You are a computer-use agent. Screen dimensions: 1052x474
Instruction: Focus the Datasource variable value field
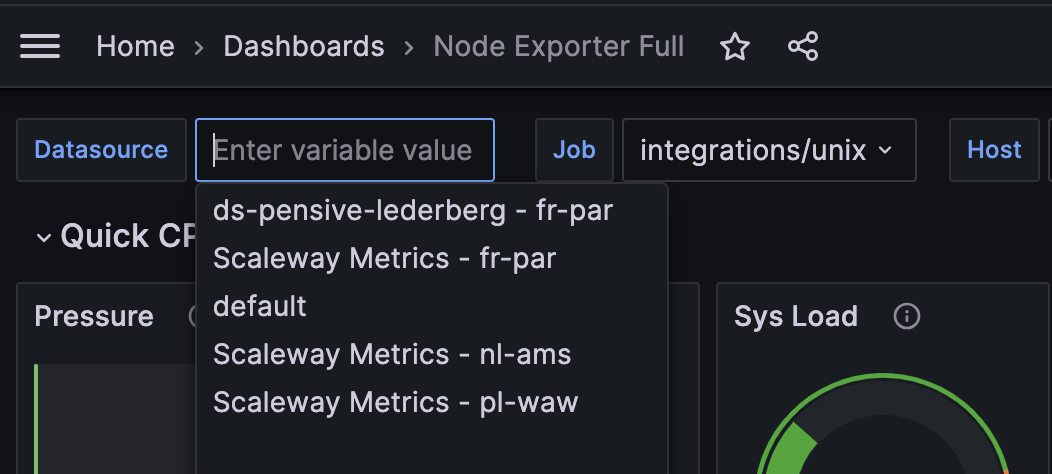(344, 150)
